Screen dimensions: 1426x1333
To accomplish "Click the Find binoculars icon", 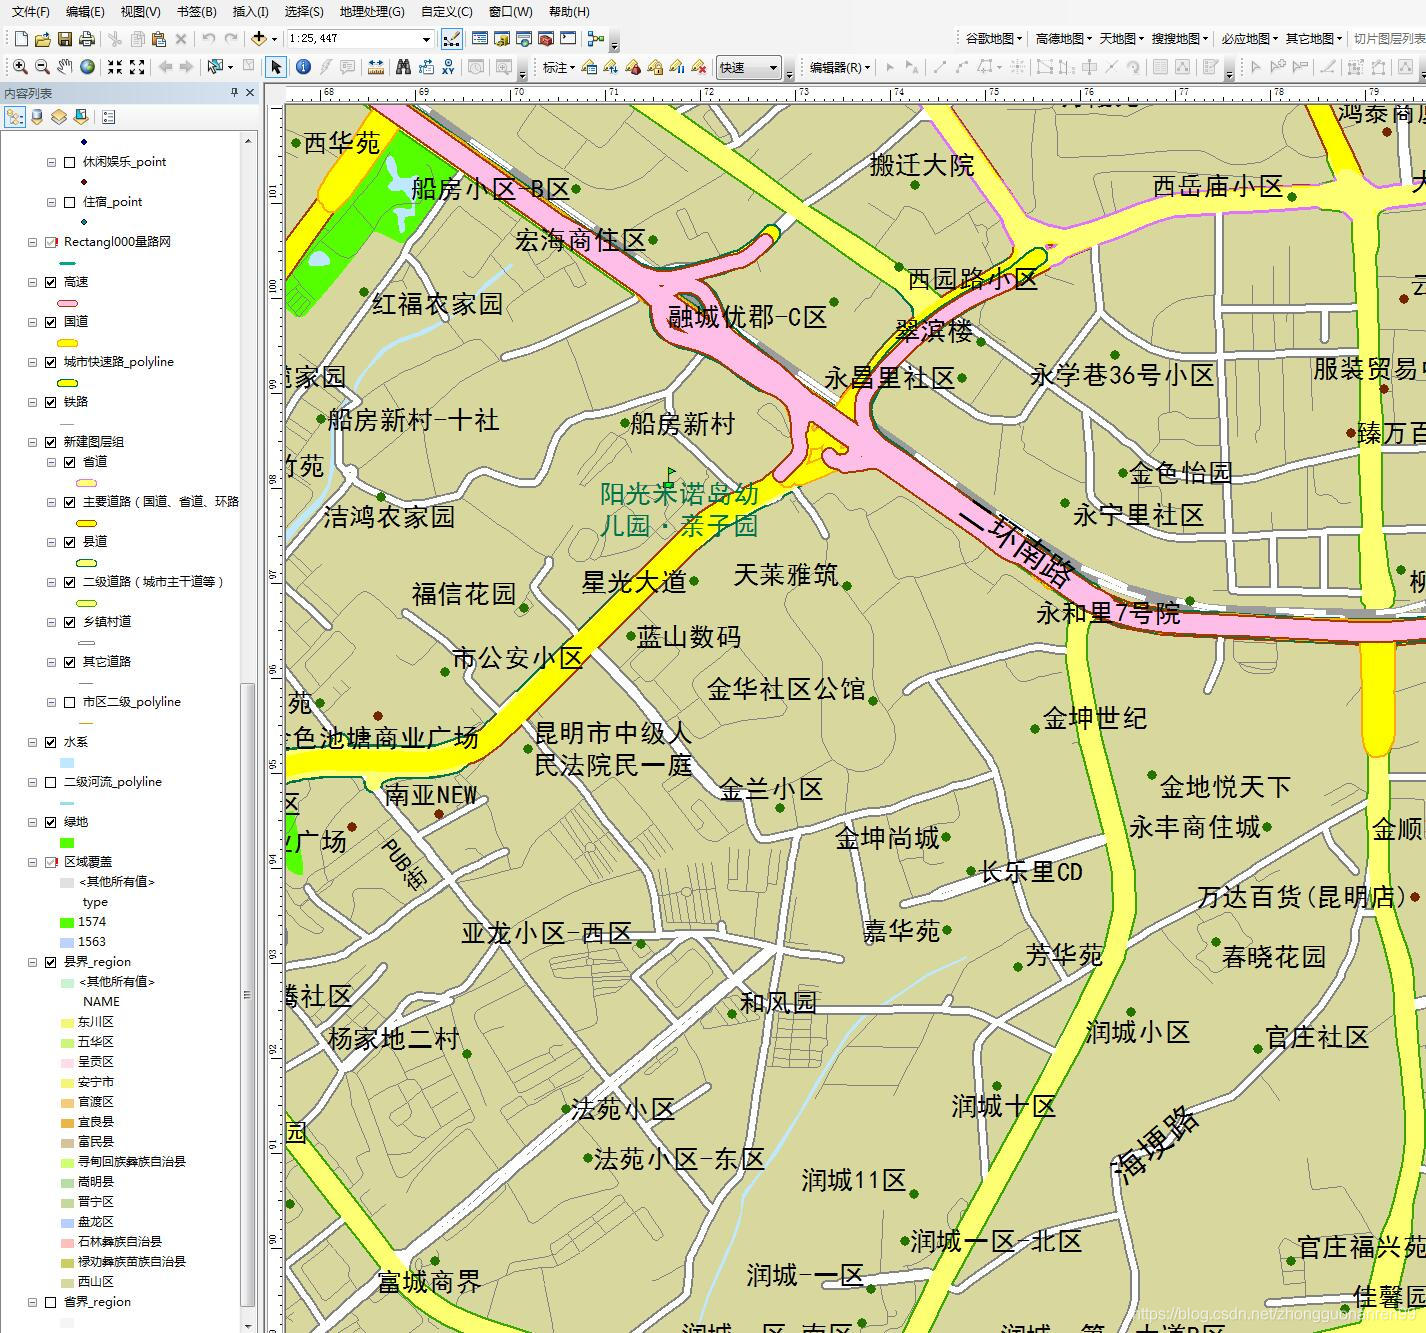I will 403,67.
